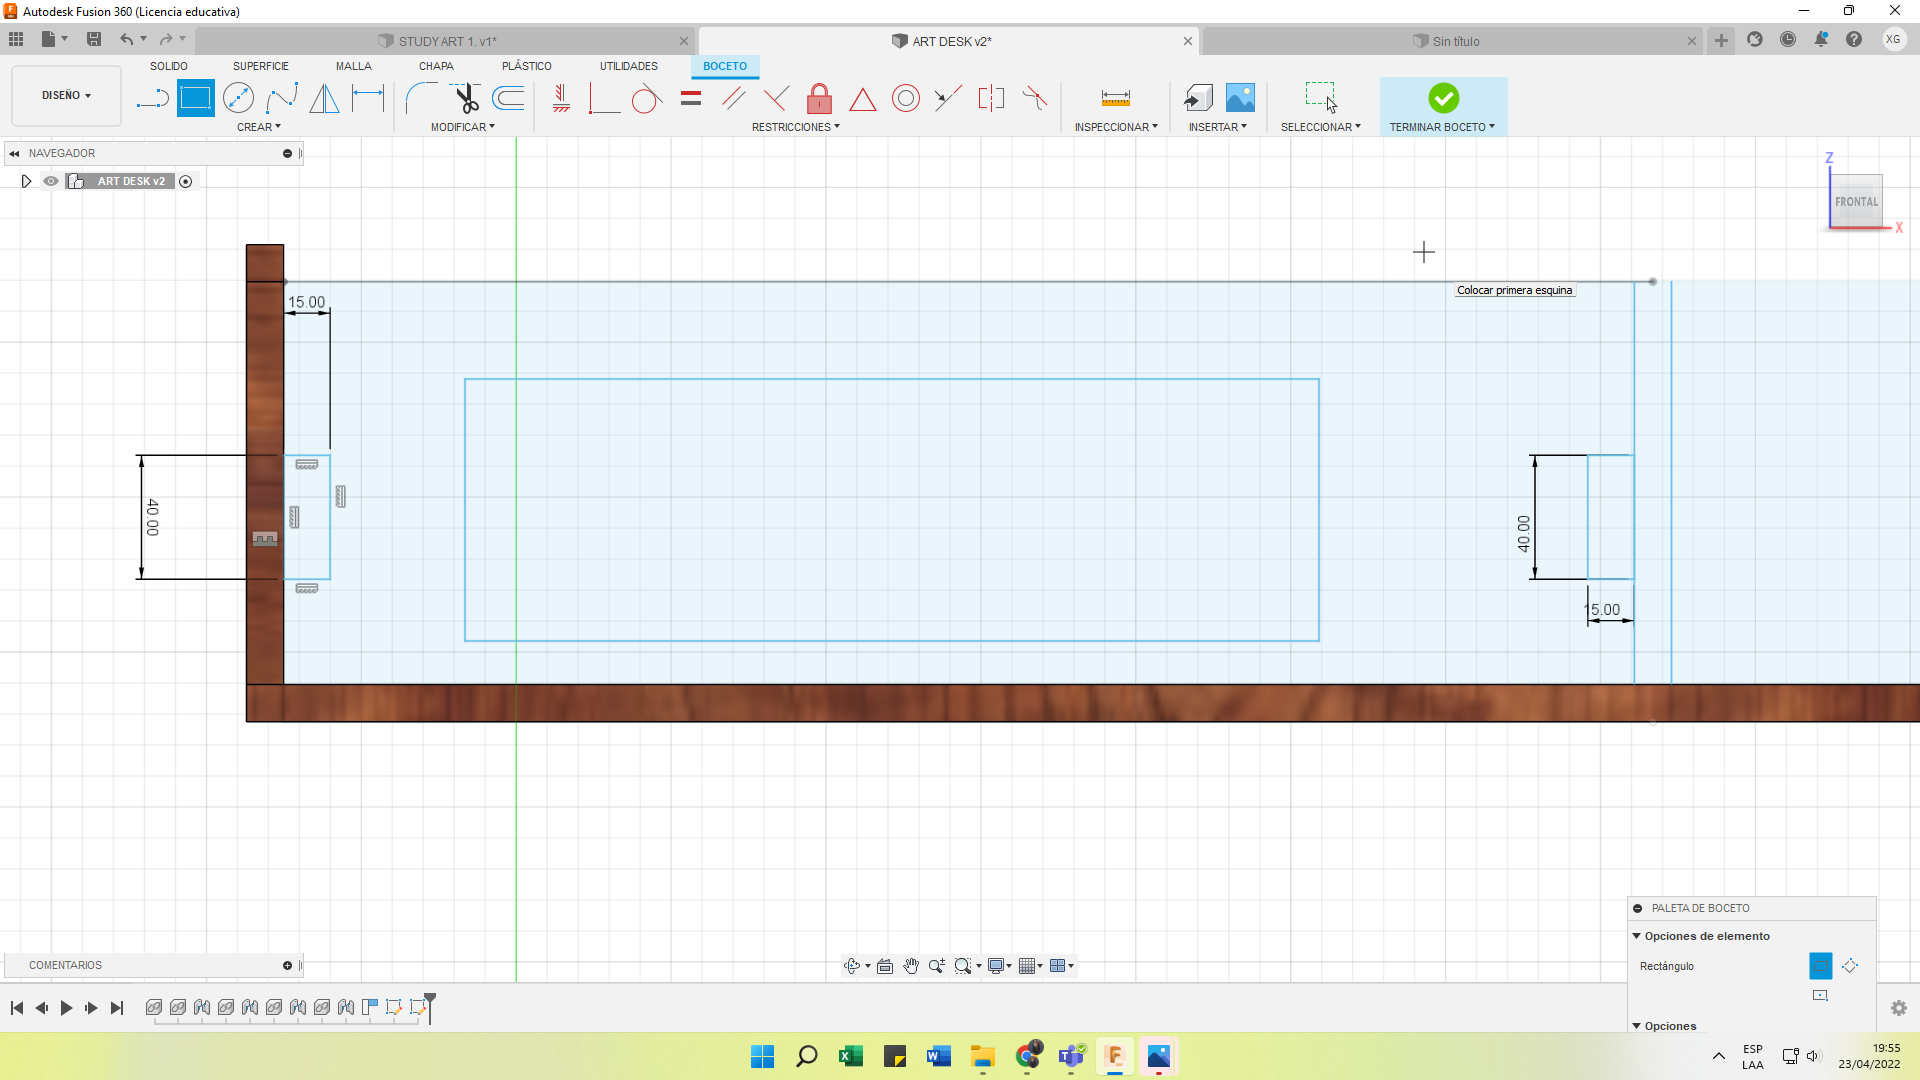
Task: Open the DISEÑO workspace dropdown
Action: click(x=66, y=95)
